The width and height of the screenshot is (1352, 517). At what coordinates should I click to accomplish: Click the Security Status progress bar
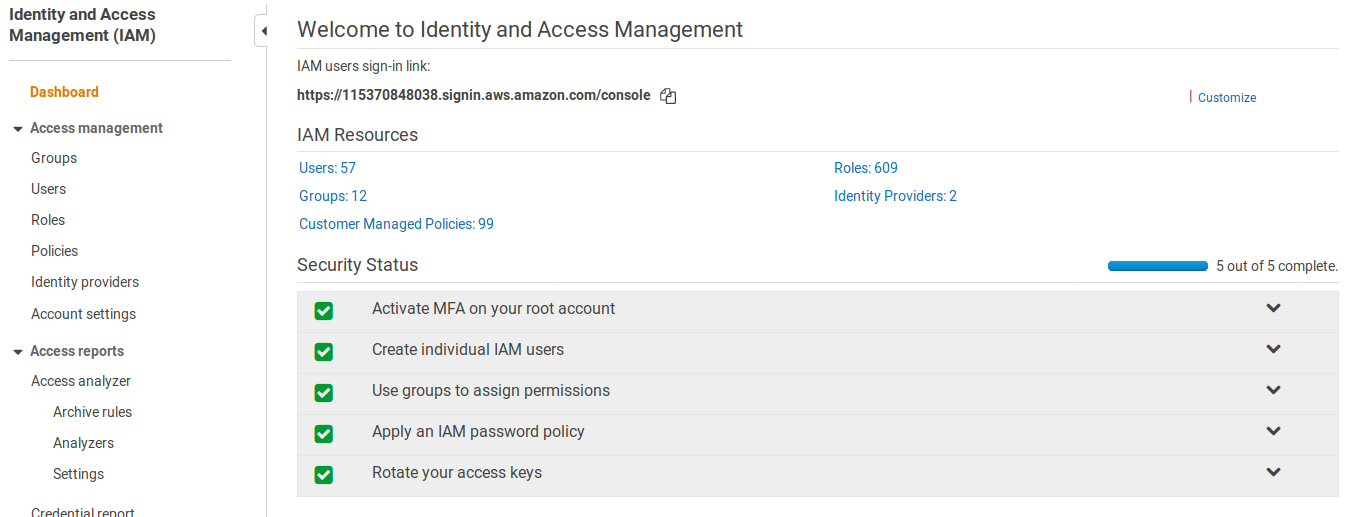1157,266
